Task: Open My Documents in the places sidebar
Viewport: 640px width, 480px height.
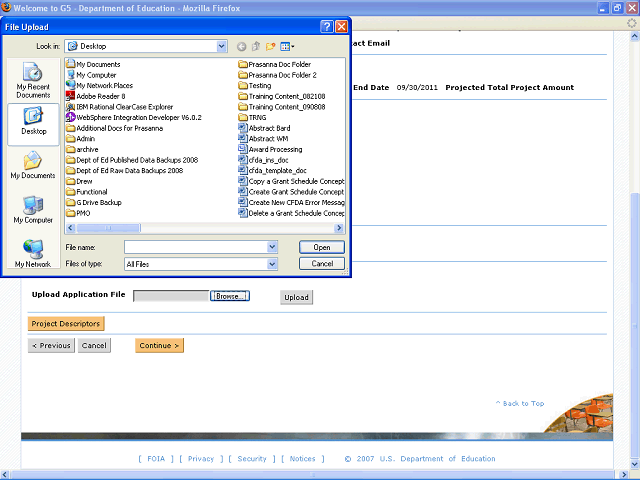Action: pyautogui.click(x=33, y=165)
